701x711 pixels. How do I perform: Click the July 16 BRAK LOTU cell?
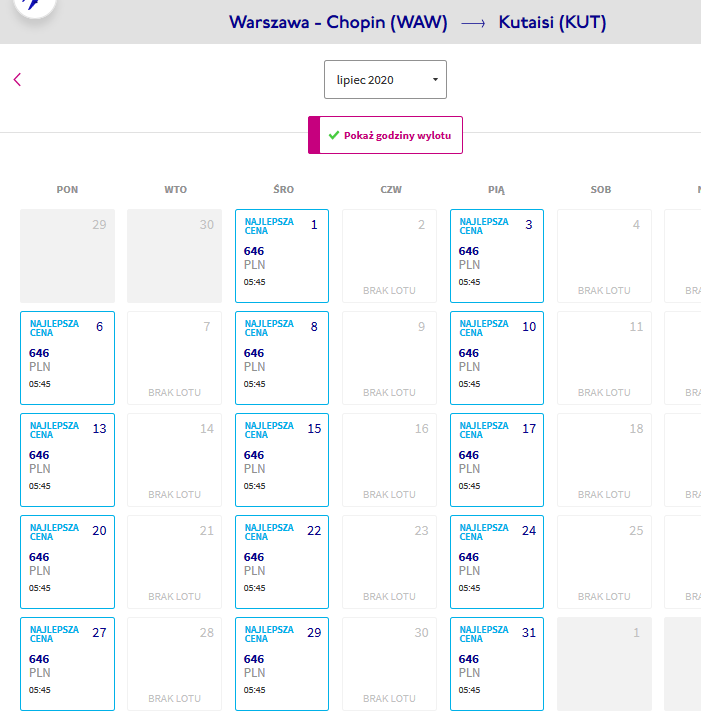pos(389,460)
